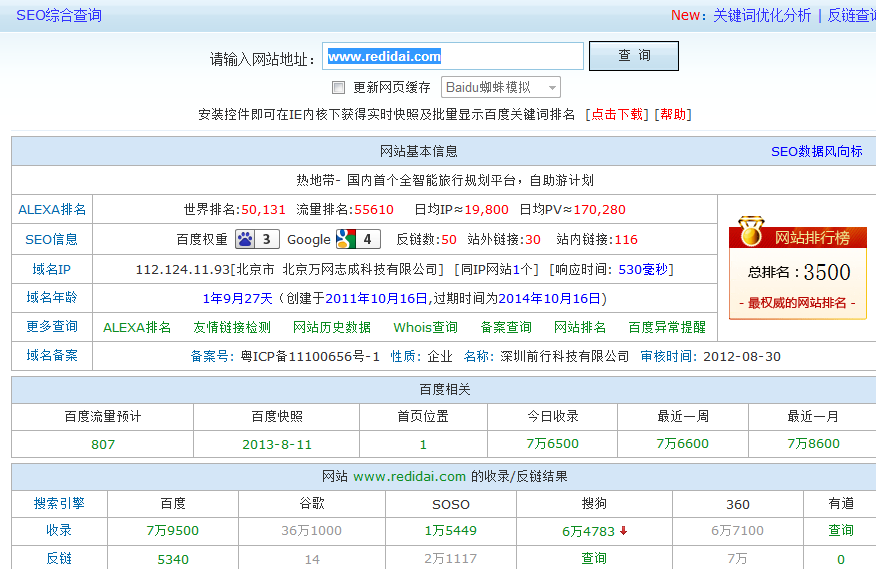Click Baidu index count 7万9500
The height and width of the screenshot is (569, 876).
tap(173, 530)
